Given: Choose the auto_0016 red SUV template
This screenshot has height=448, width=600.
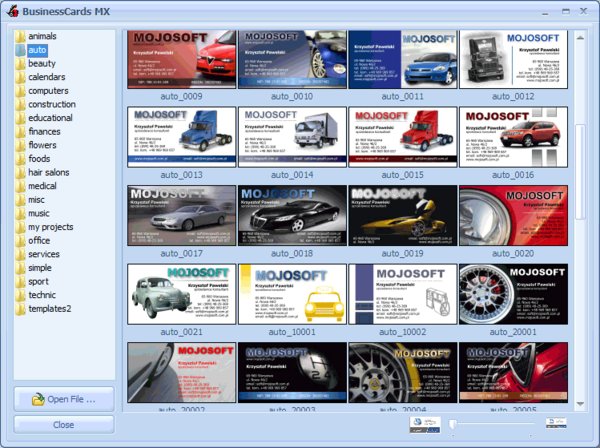Looking at the screenshot, I should click(x=513, y=137).
